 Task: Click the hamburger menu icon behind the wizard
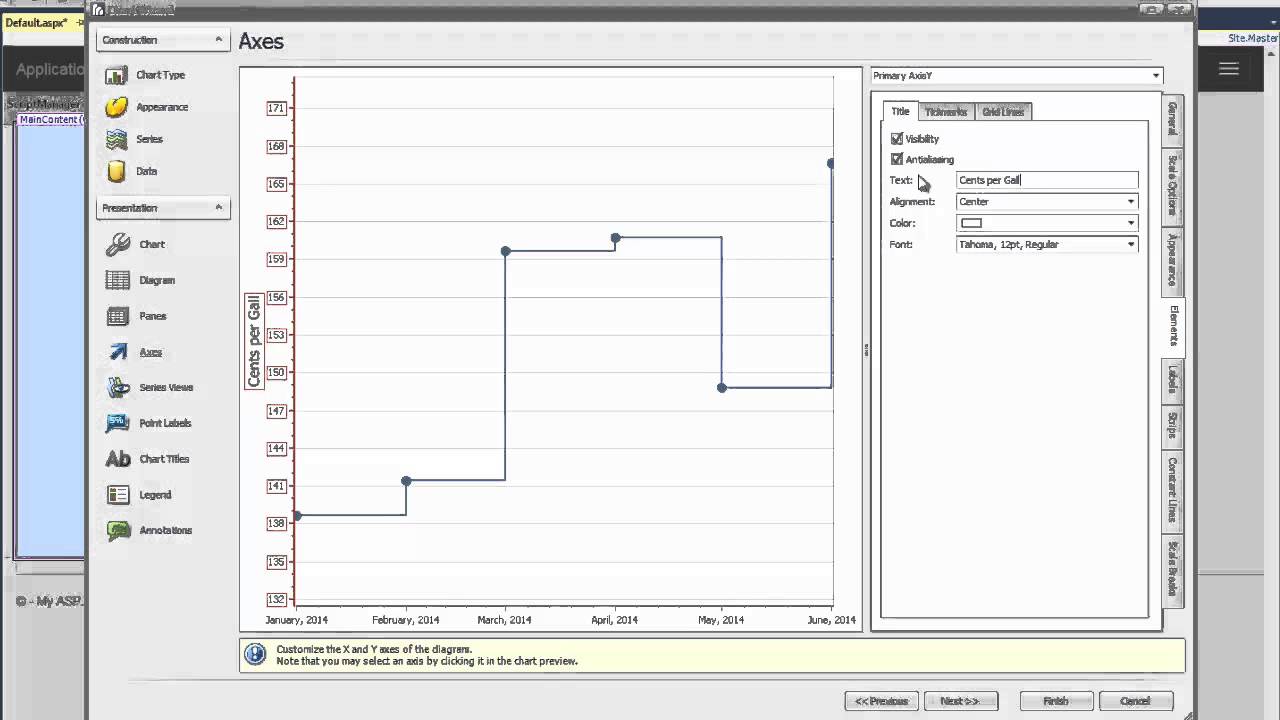click(1229, 69)
